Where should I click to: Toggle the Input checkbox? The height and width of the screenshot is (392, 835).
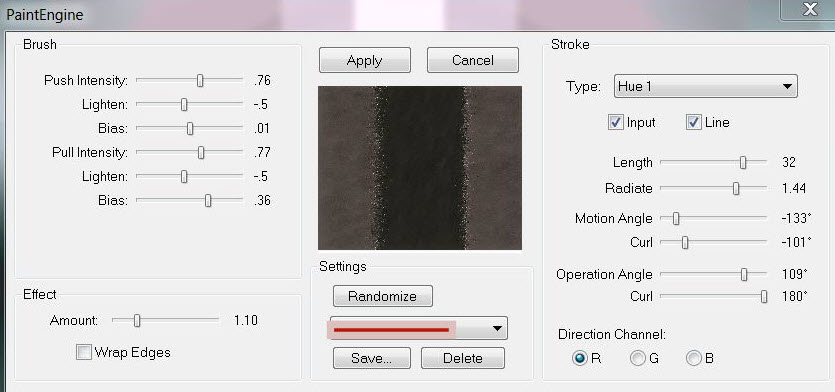(616, 122)
